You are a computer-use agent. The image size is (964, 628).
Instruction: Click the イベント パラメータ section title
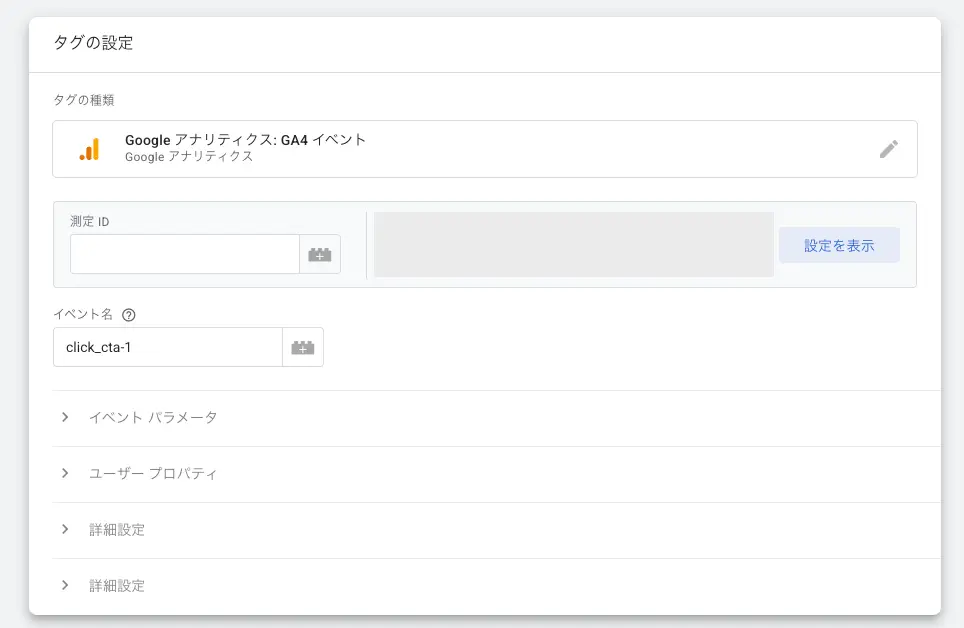coord(153,417)
